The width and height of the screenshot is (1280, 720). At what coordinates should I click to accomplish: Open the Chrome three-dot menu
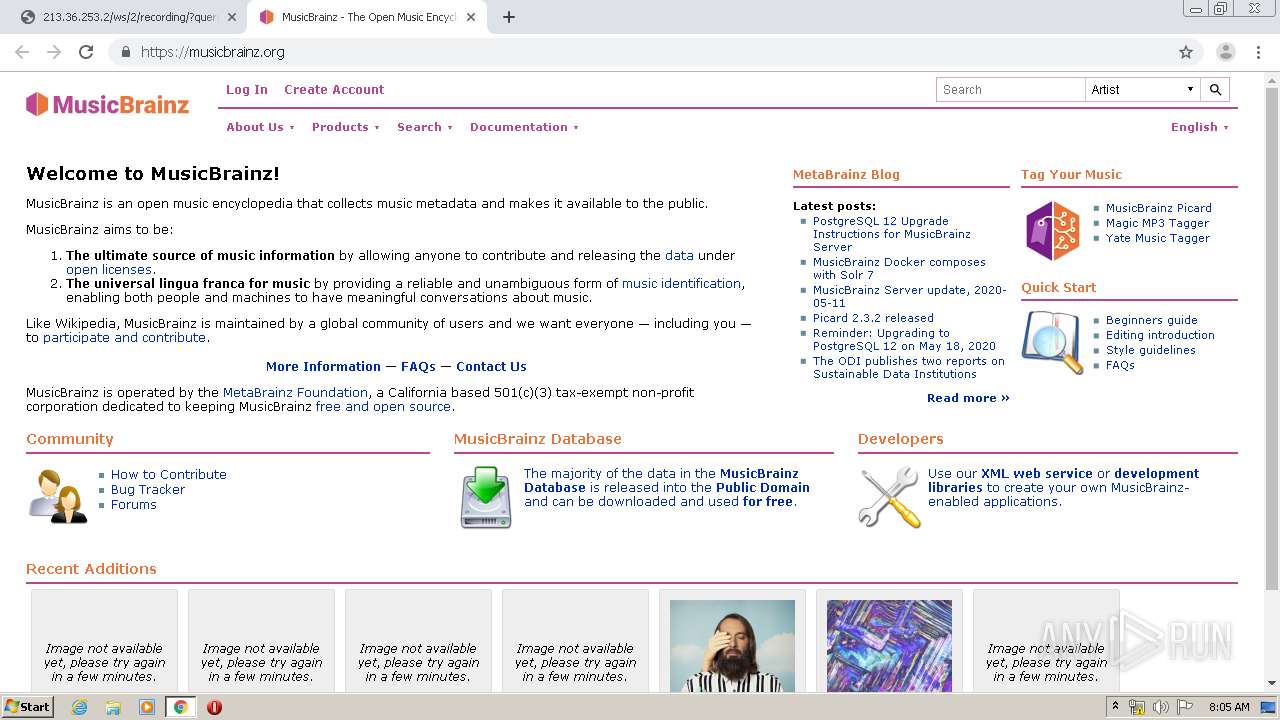coord(1258,52)
